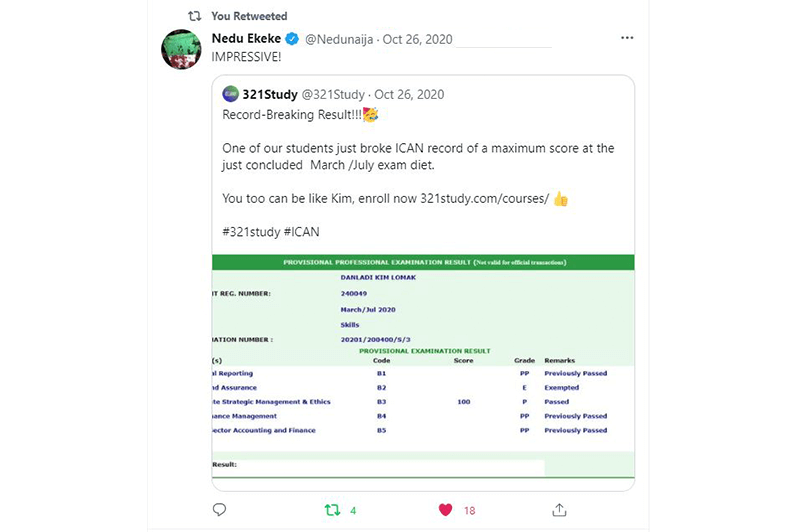Click Nedu Ekeke's profile avatar
800x532 pixels.
click(181, 49)
